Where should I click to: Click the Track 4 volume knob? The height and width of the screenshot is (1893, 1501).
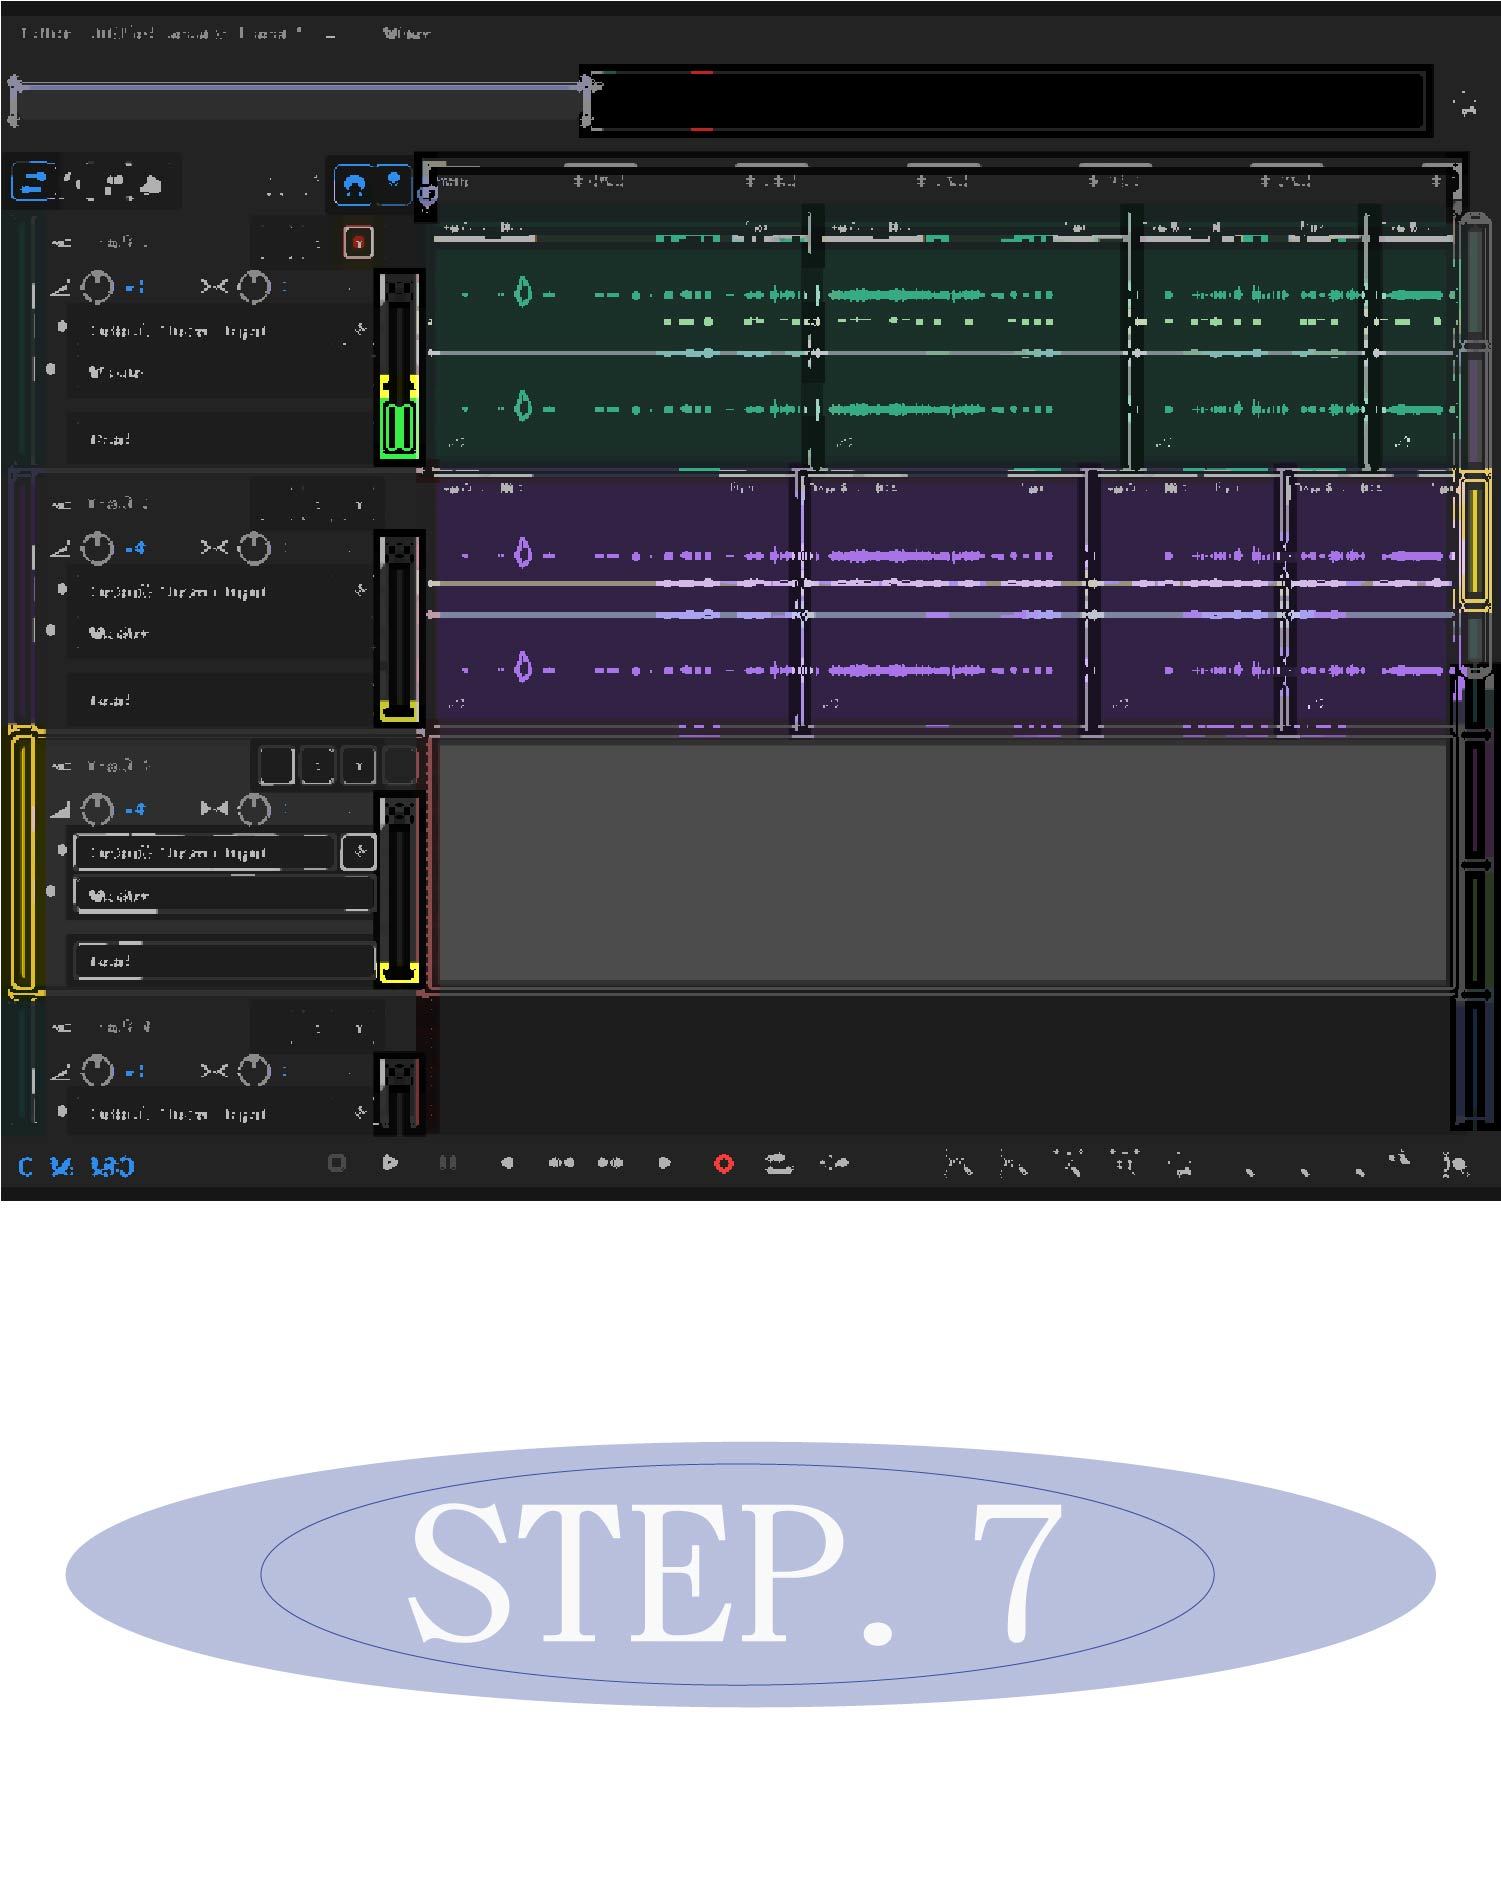[x=97, y=1071]
